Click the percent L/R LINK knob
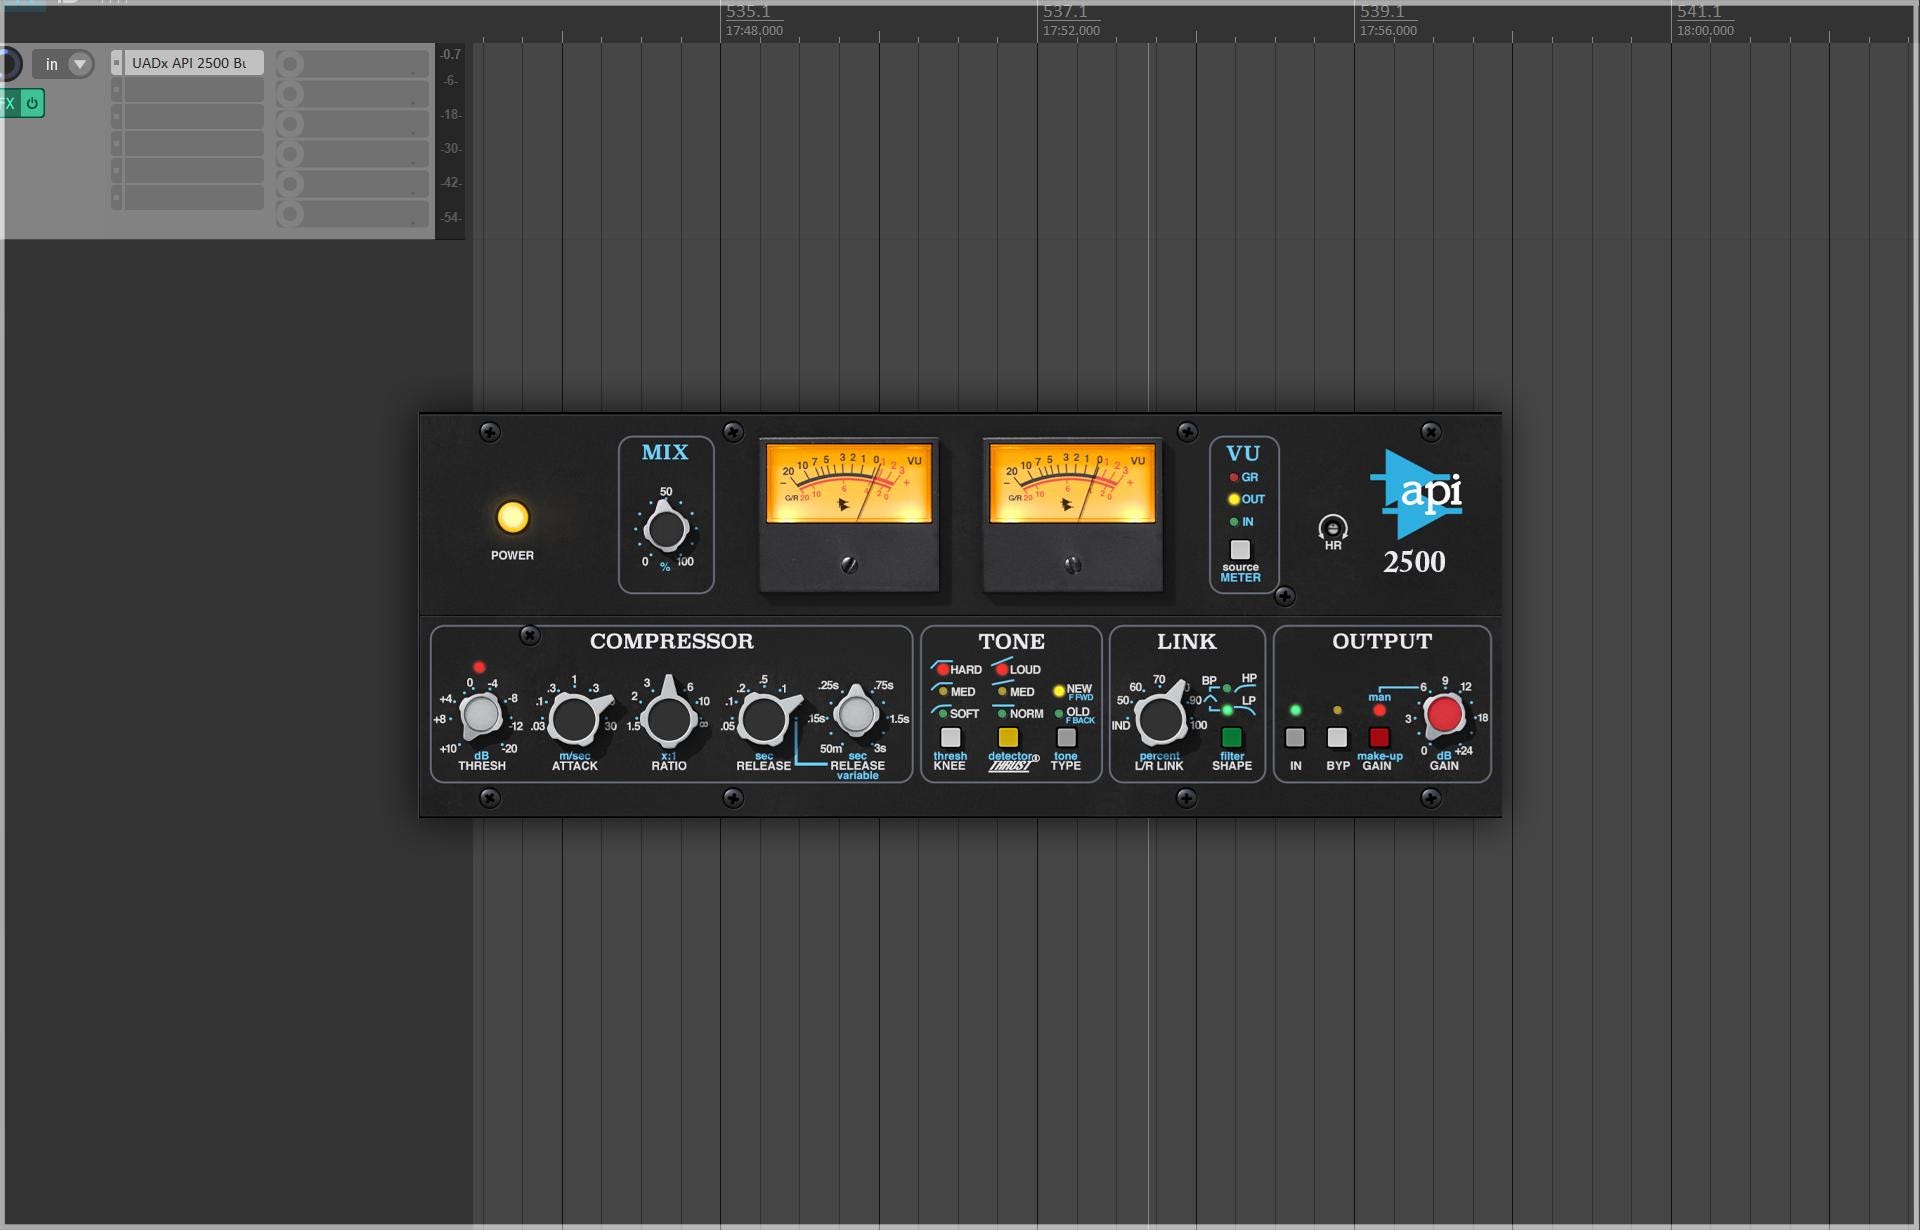 tap(1160, 718)
